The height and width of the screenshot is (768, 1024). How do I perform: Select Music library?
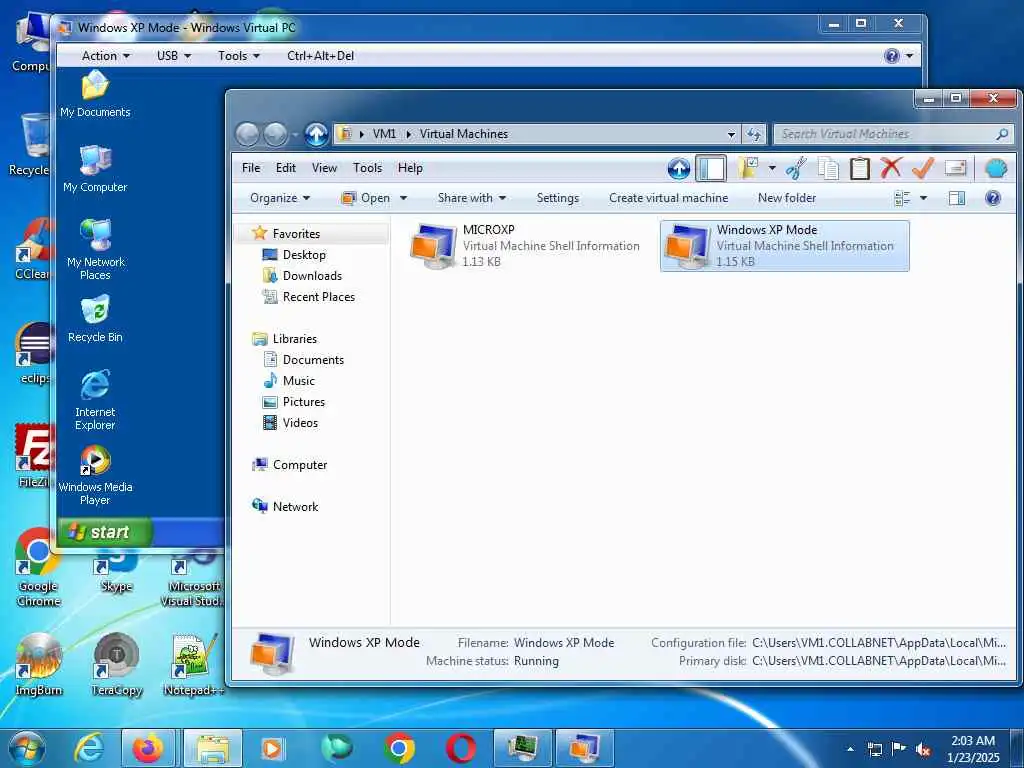coord(298,381)
